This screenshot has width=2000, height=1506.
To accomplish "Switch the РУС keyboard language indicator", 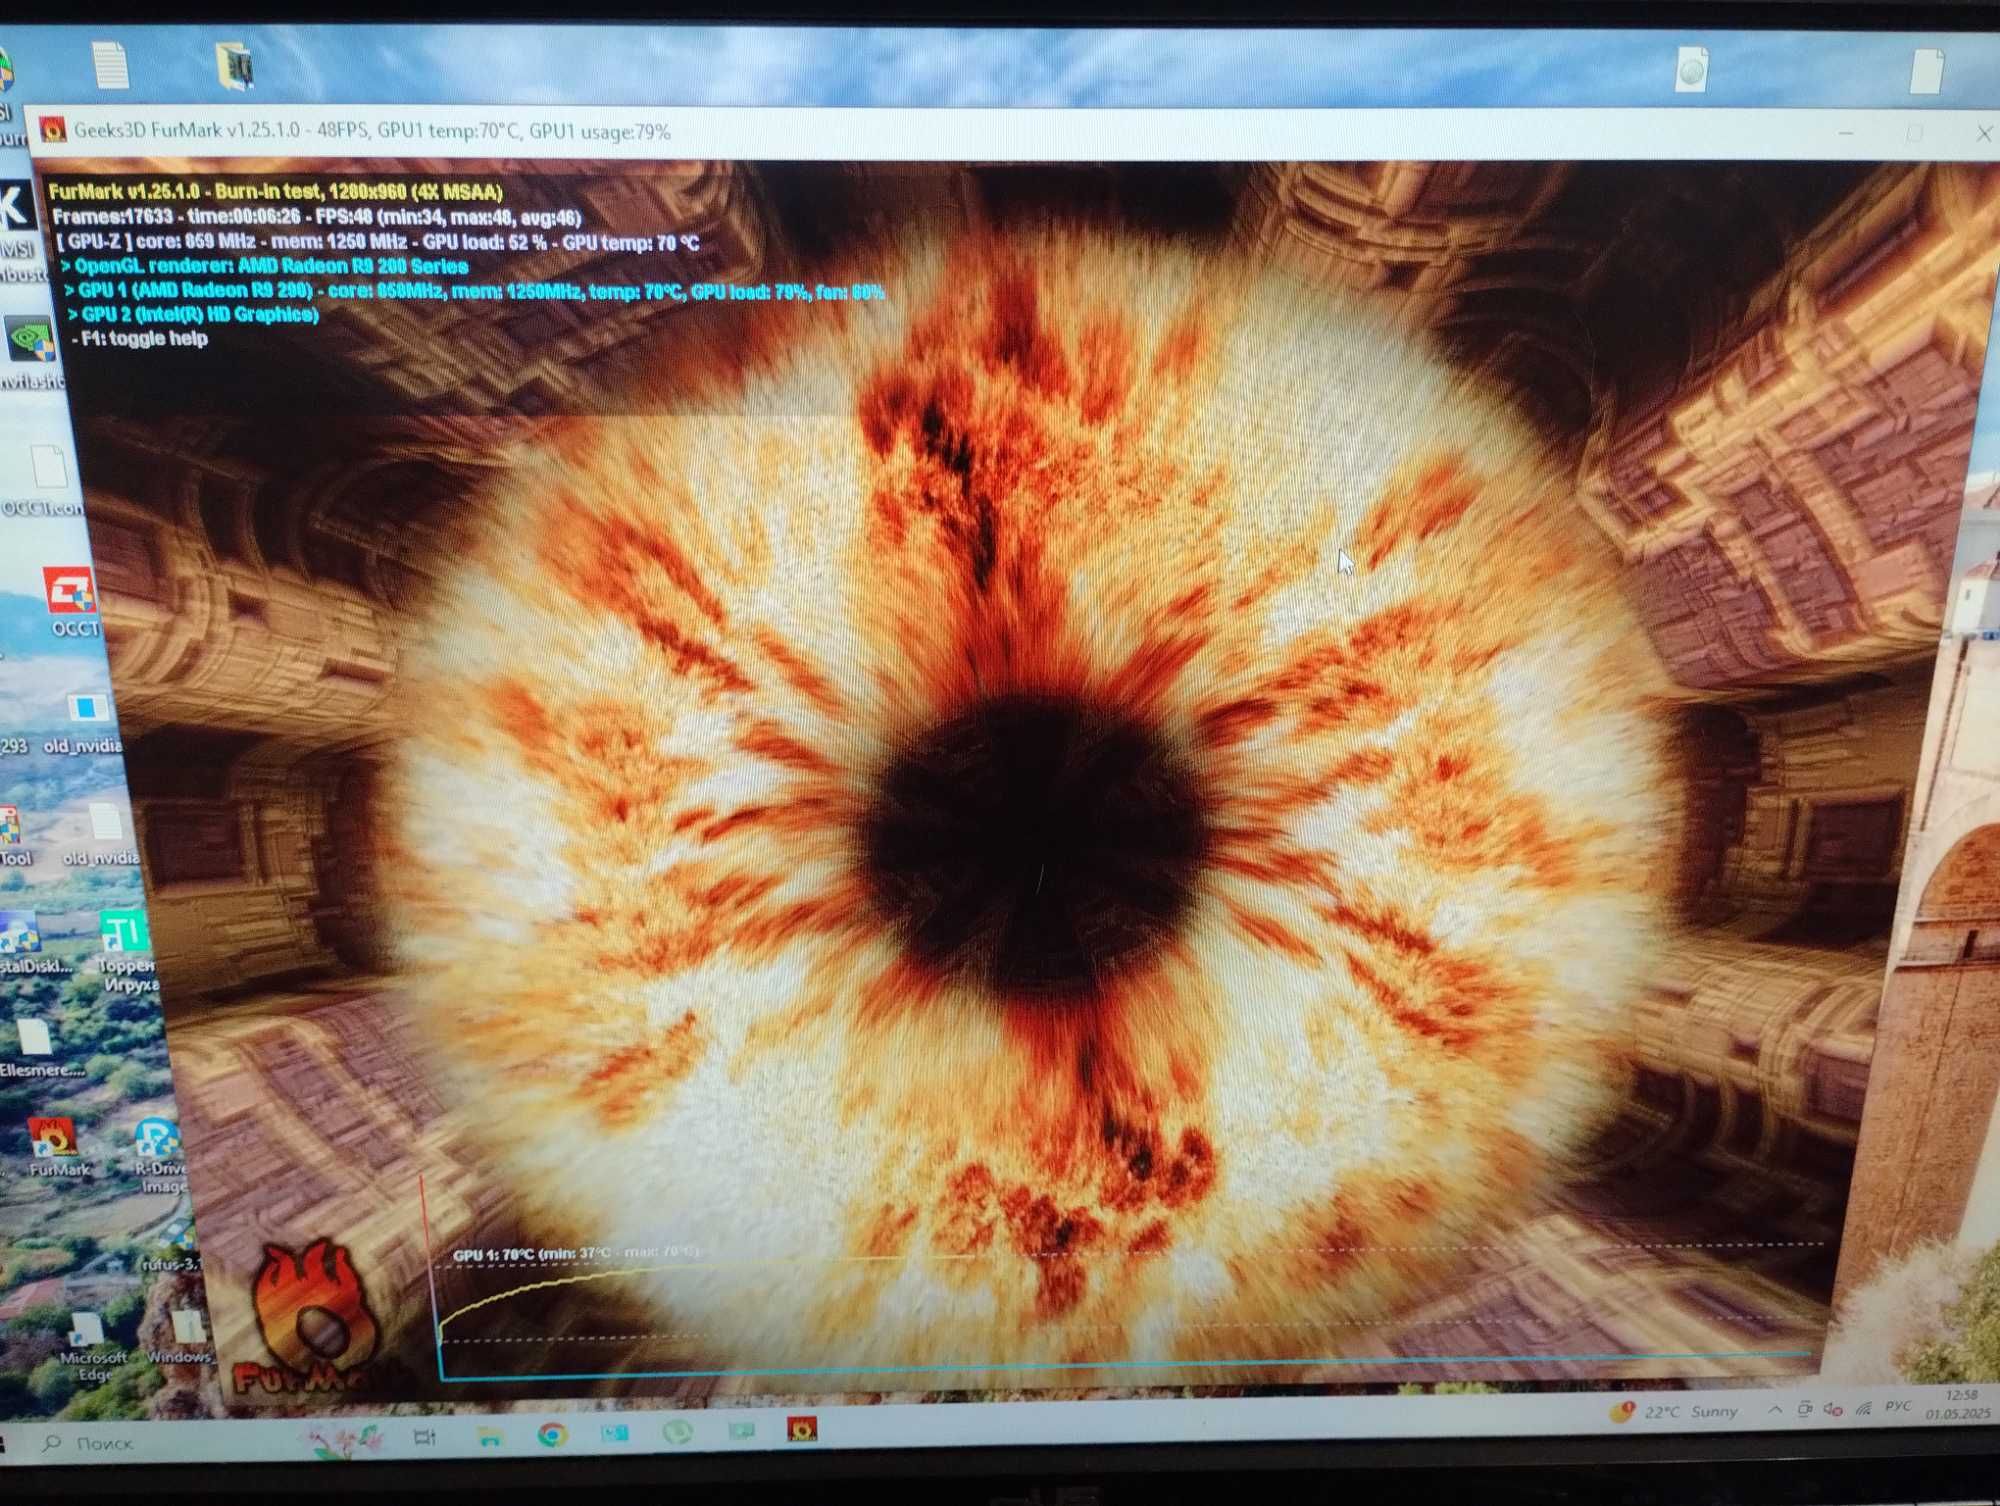I will [x=1898, y=1406].
